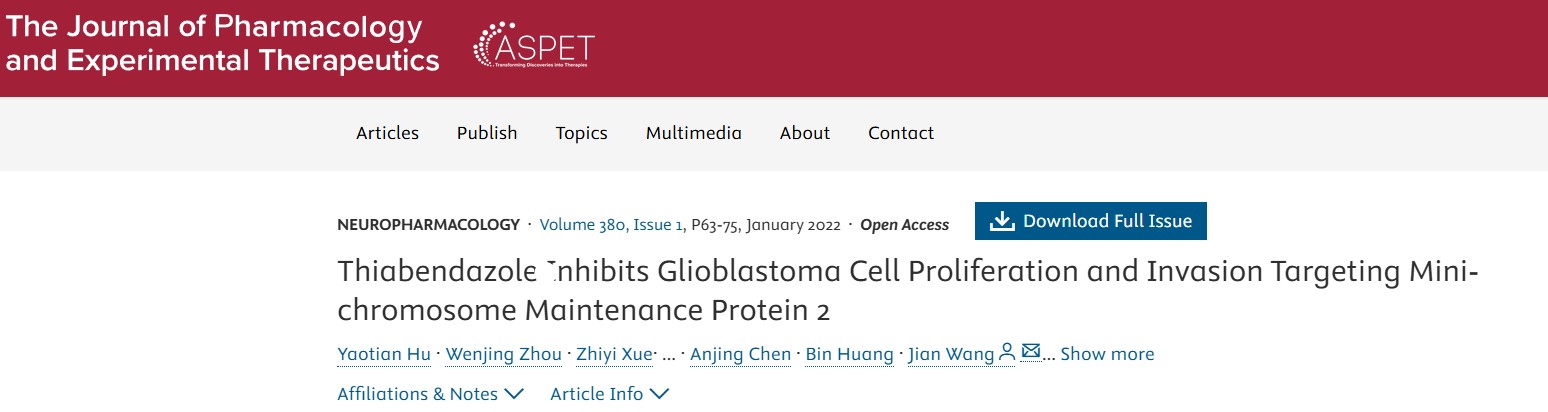The width and height of the screenshot is (1548, 412).
Task: Expand Affiliations & Notes section
Action: [430, 394]
